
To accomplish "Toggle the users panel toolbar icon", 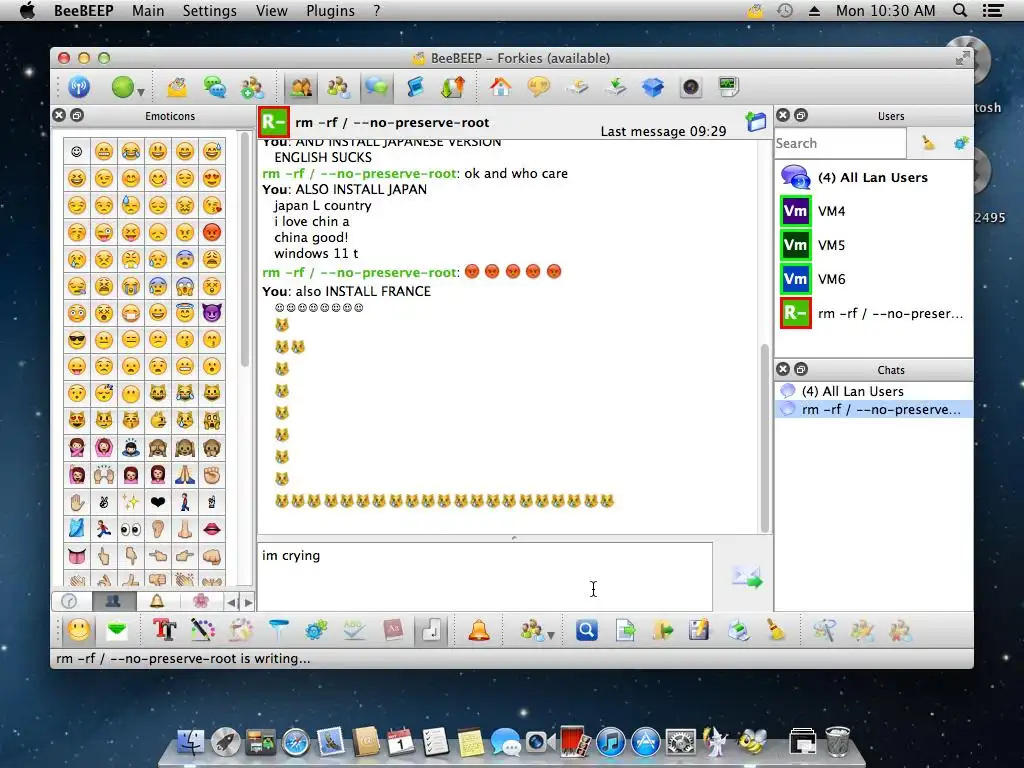I will tap(300, 87).
